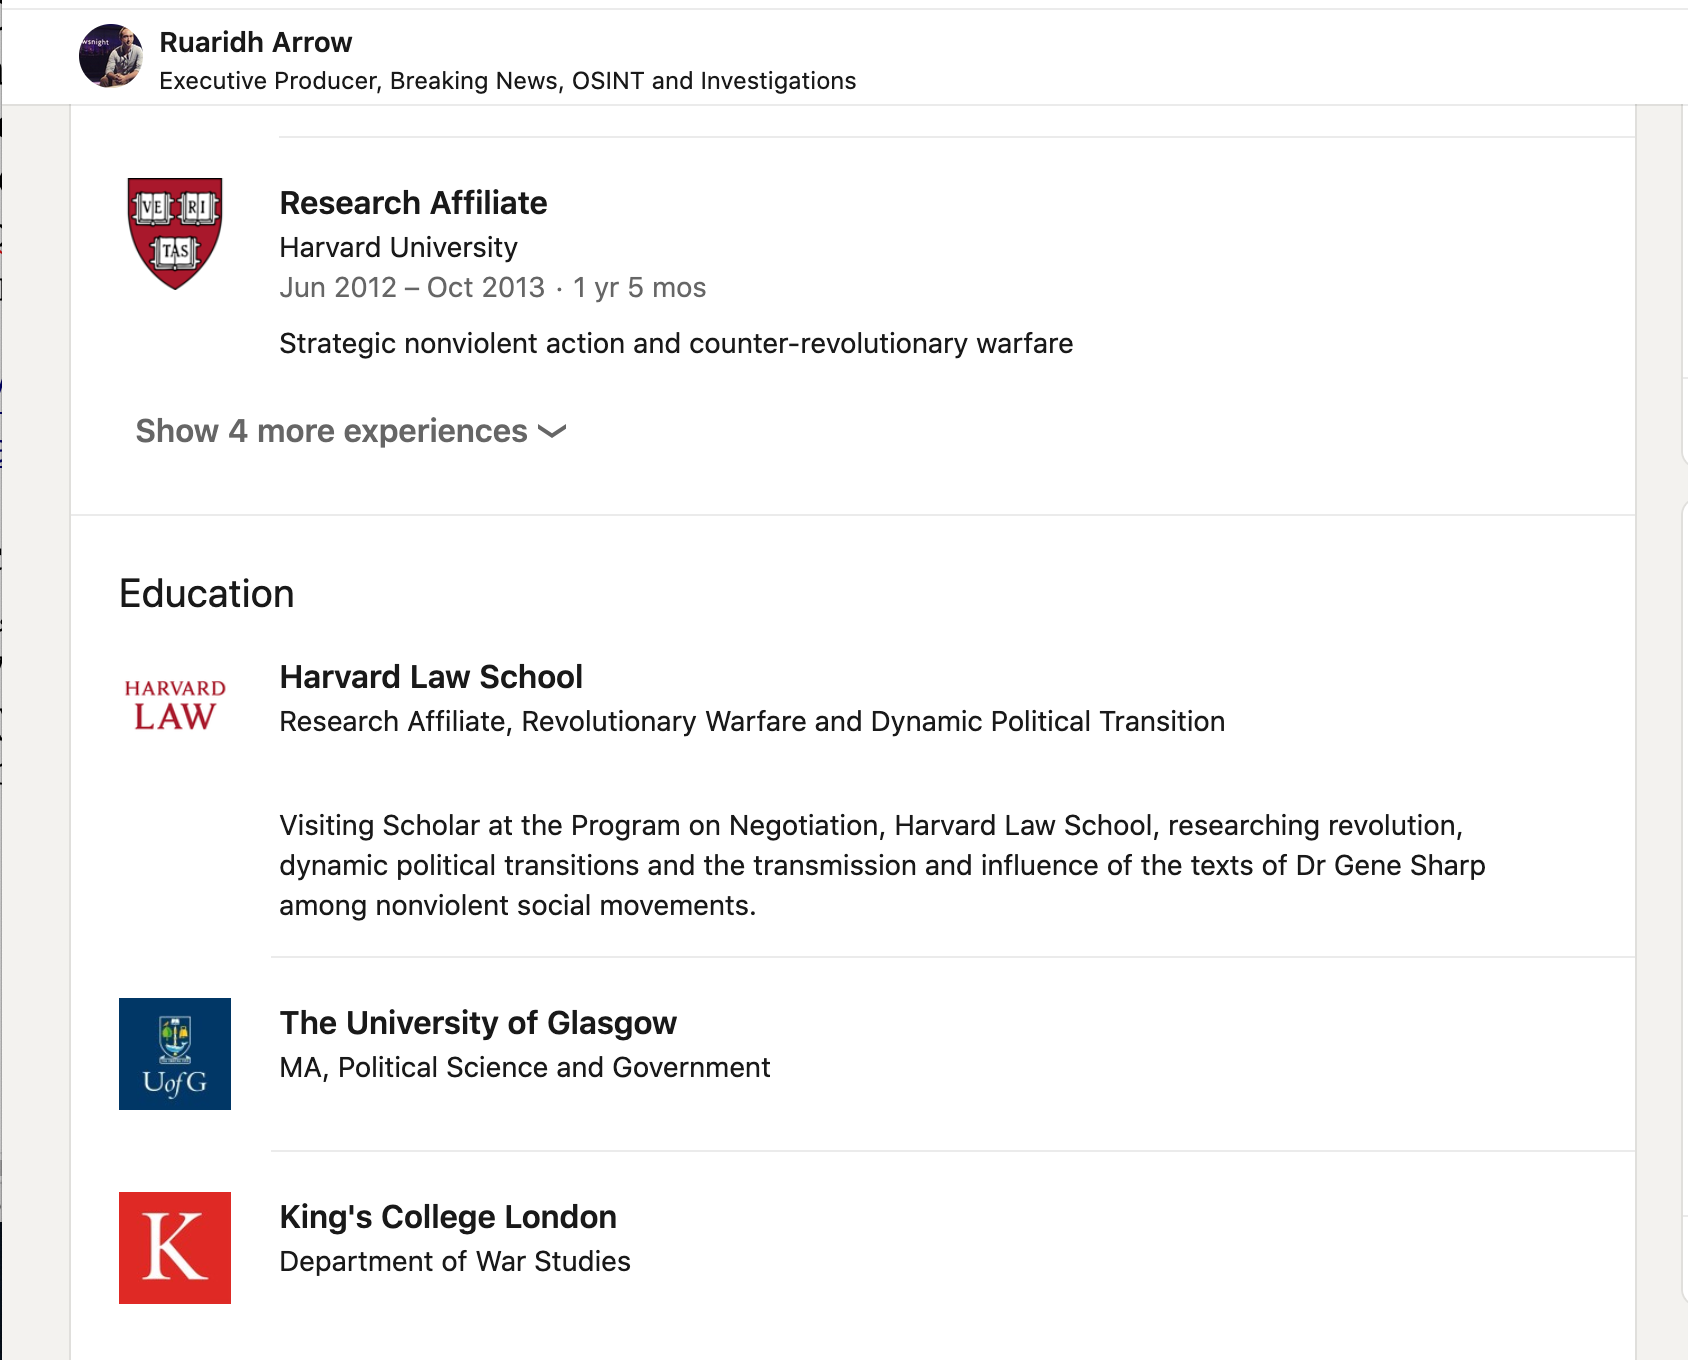Click MA, Political Science and Government
Viewport: 1688px width, 1360px height.
(525, 1068)
